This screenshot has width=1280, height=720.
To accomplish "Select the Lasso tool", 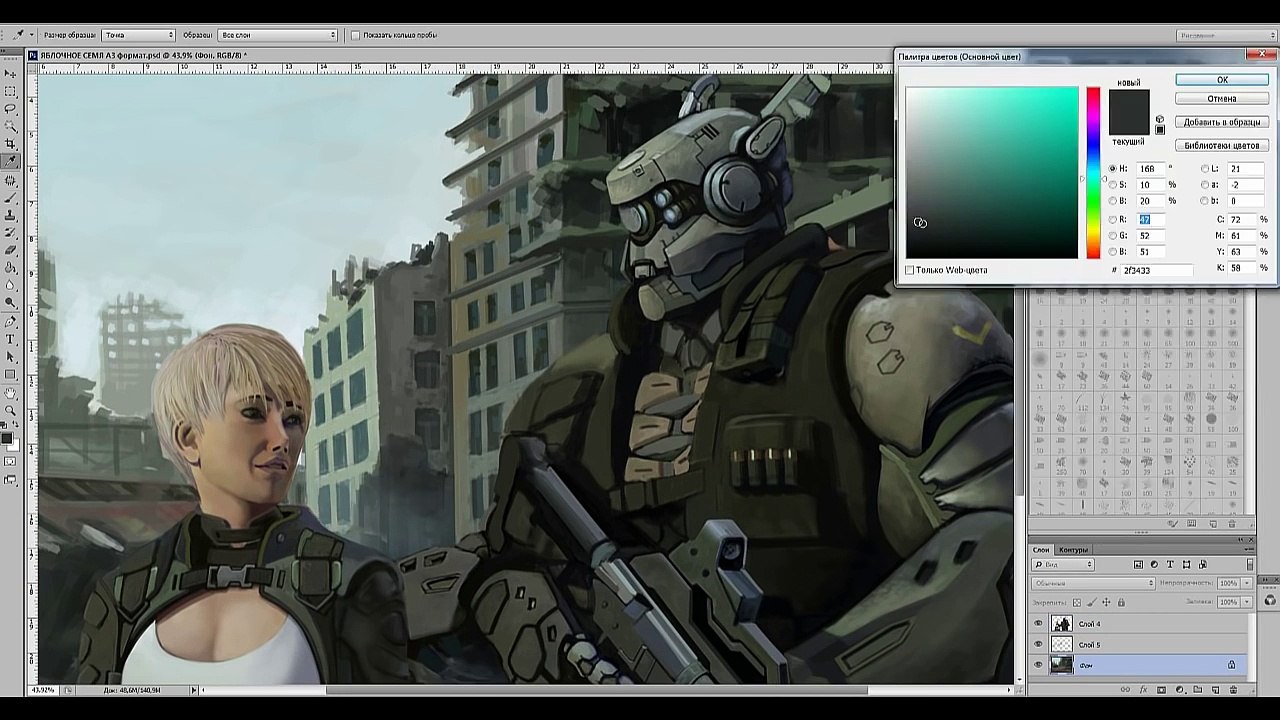I will click(11, 108).
